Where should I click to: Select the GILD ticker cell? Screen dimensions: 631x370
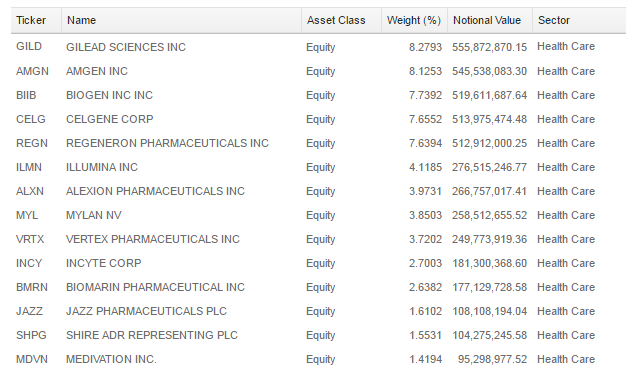(x=29, y=46)
